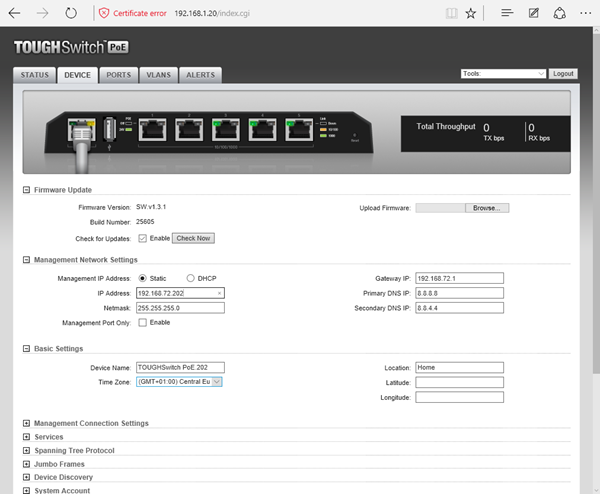
Task: Open the Time Zone dropdown
Action: [179, 382]
